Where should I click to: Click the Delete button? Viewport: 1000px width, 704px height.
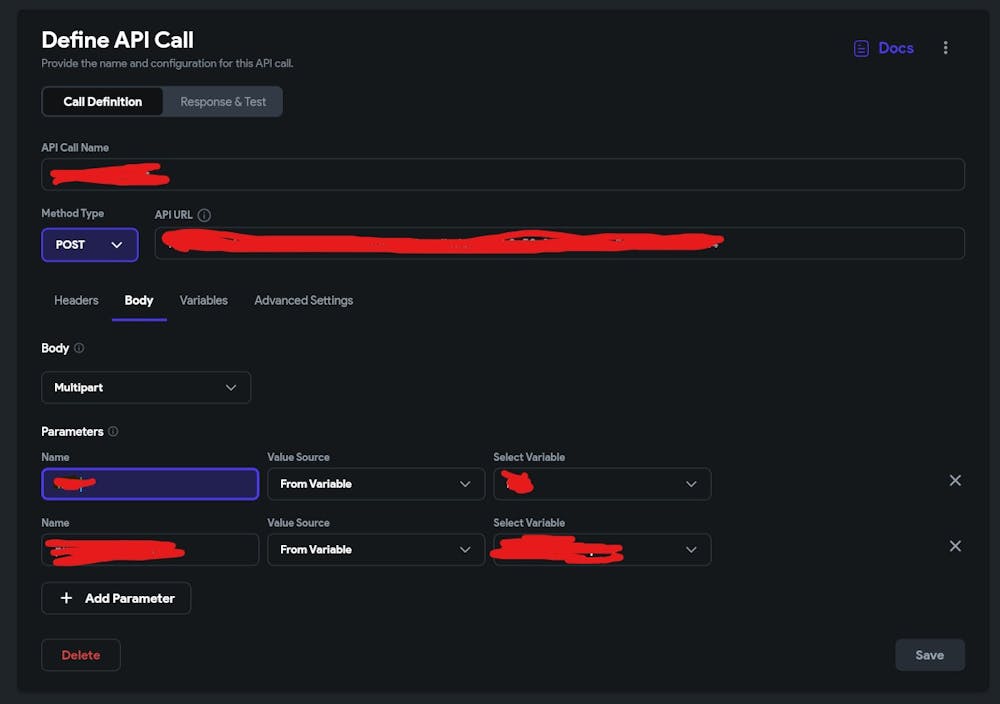click(80, 655)
